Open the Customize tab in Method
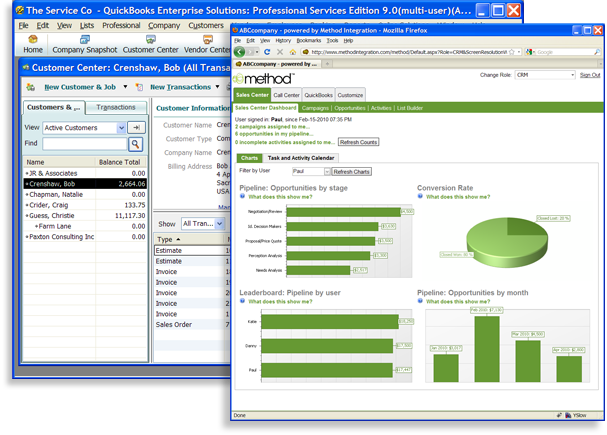Viewport: 607px width, 435px height. 350,95
